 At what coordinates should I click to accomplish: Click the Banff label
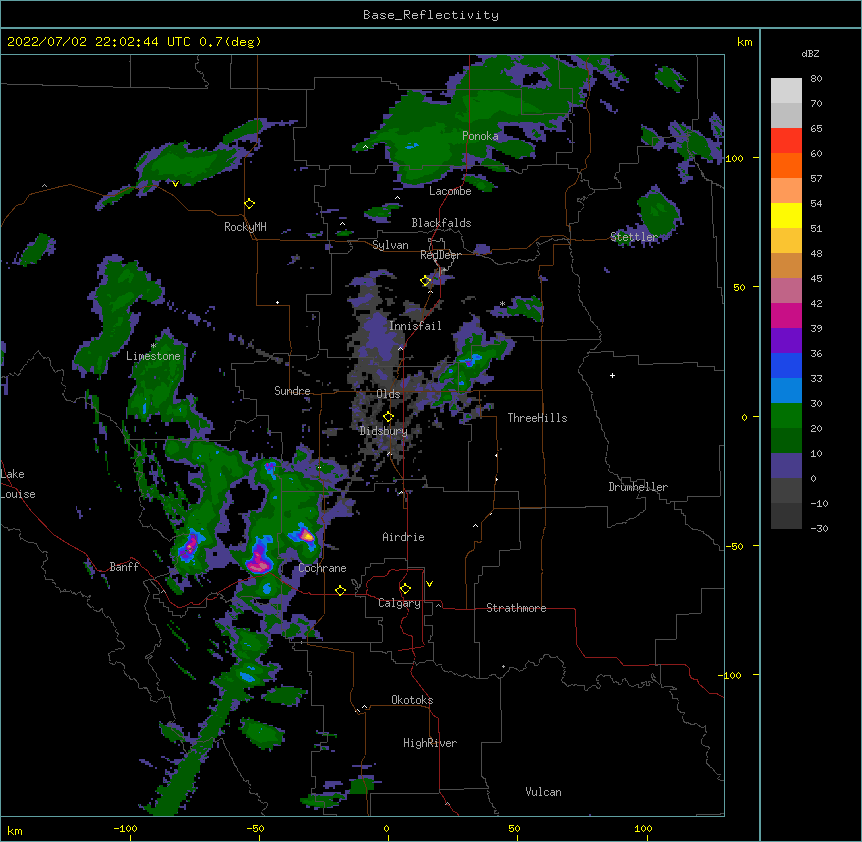coord(124,567)
